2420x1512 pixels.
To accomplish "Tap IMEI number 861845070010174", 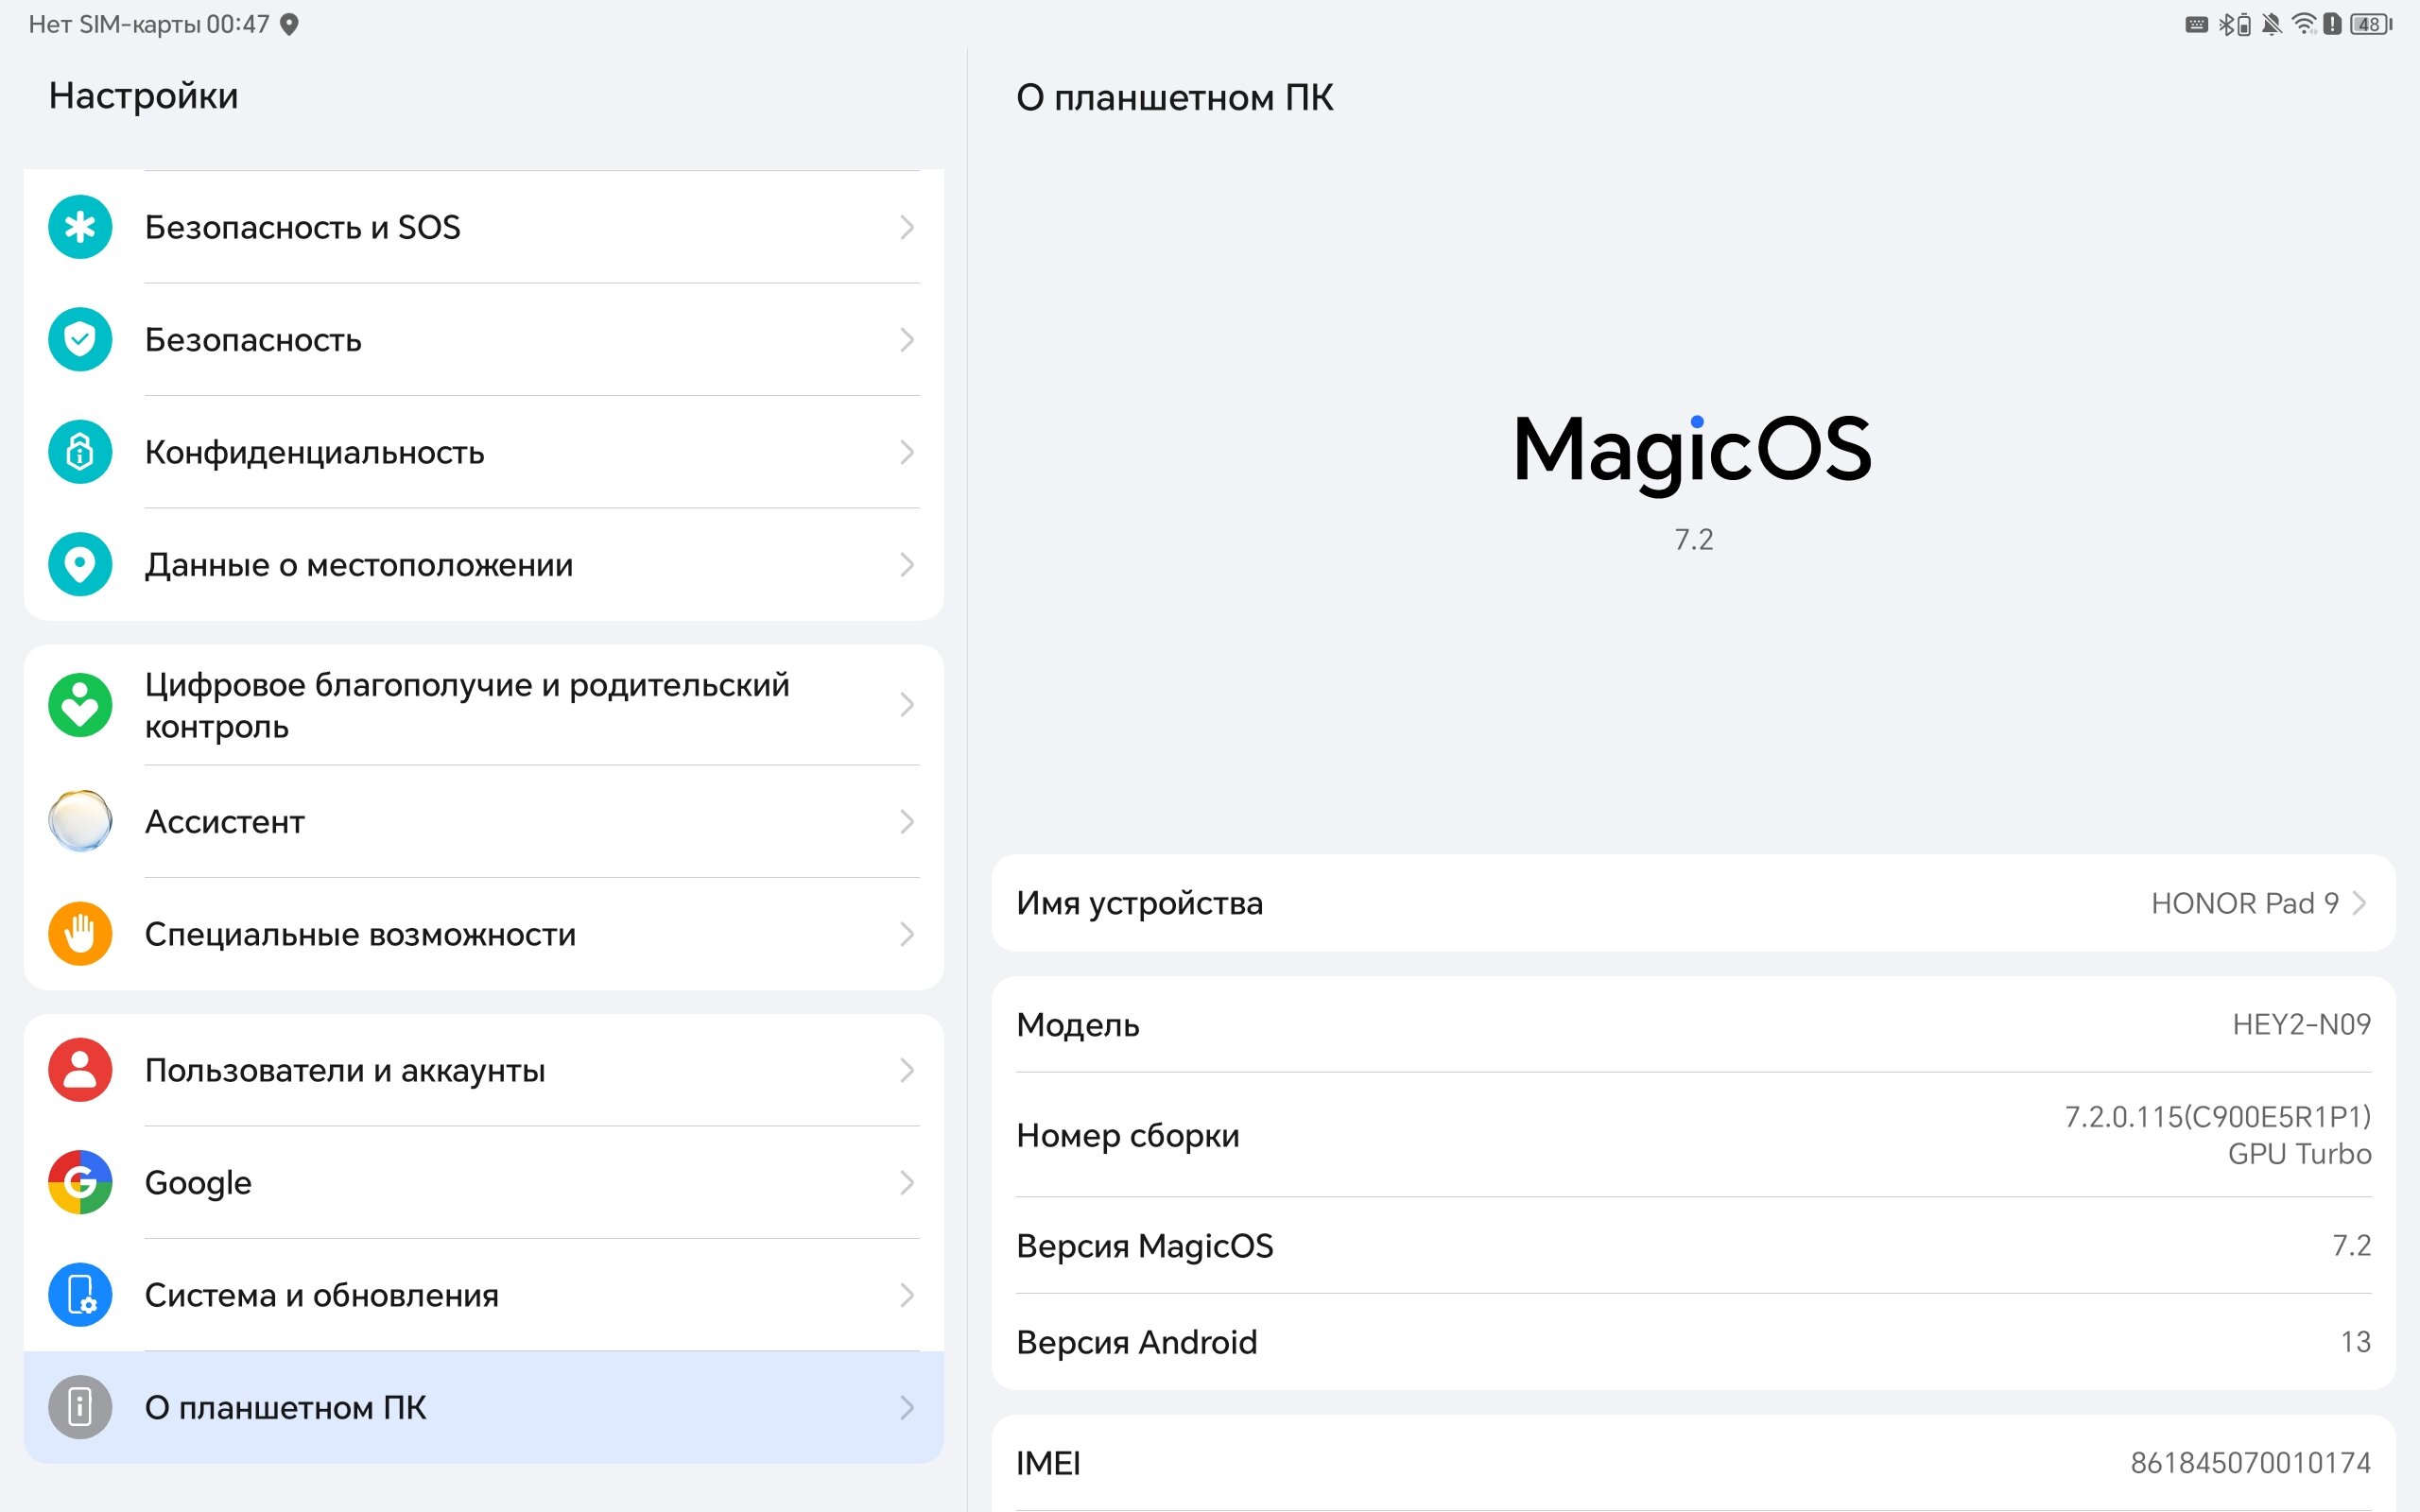I will tap(2250, 1463).
